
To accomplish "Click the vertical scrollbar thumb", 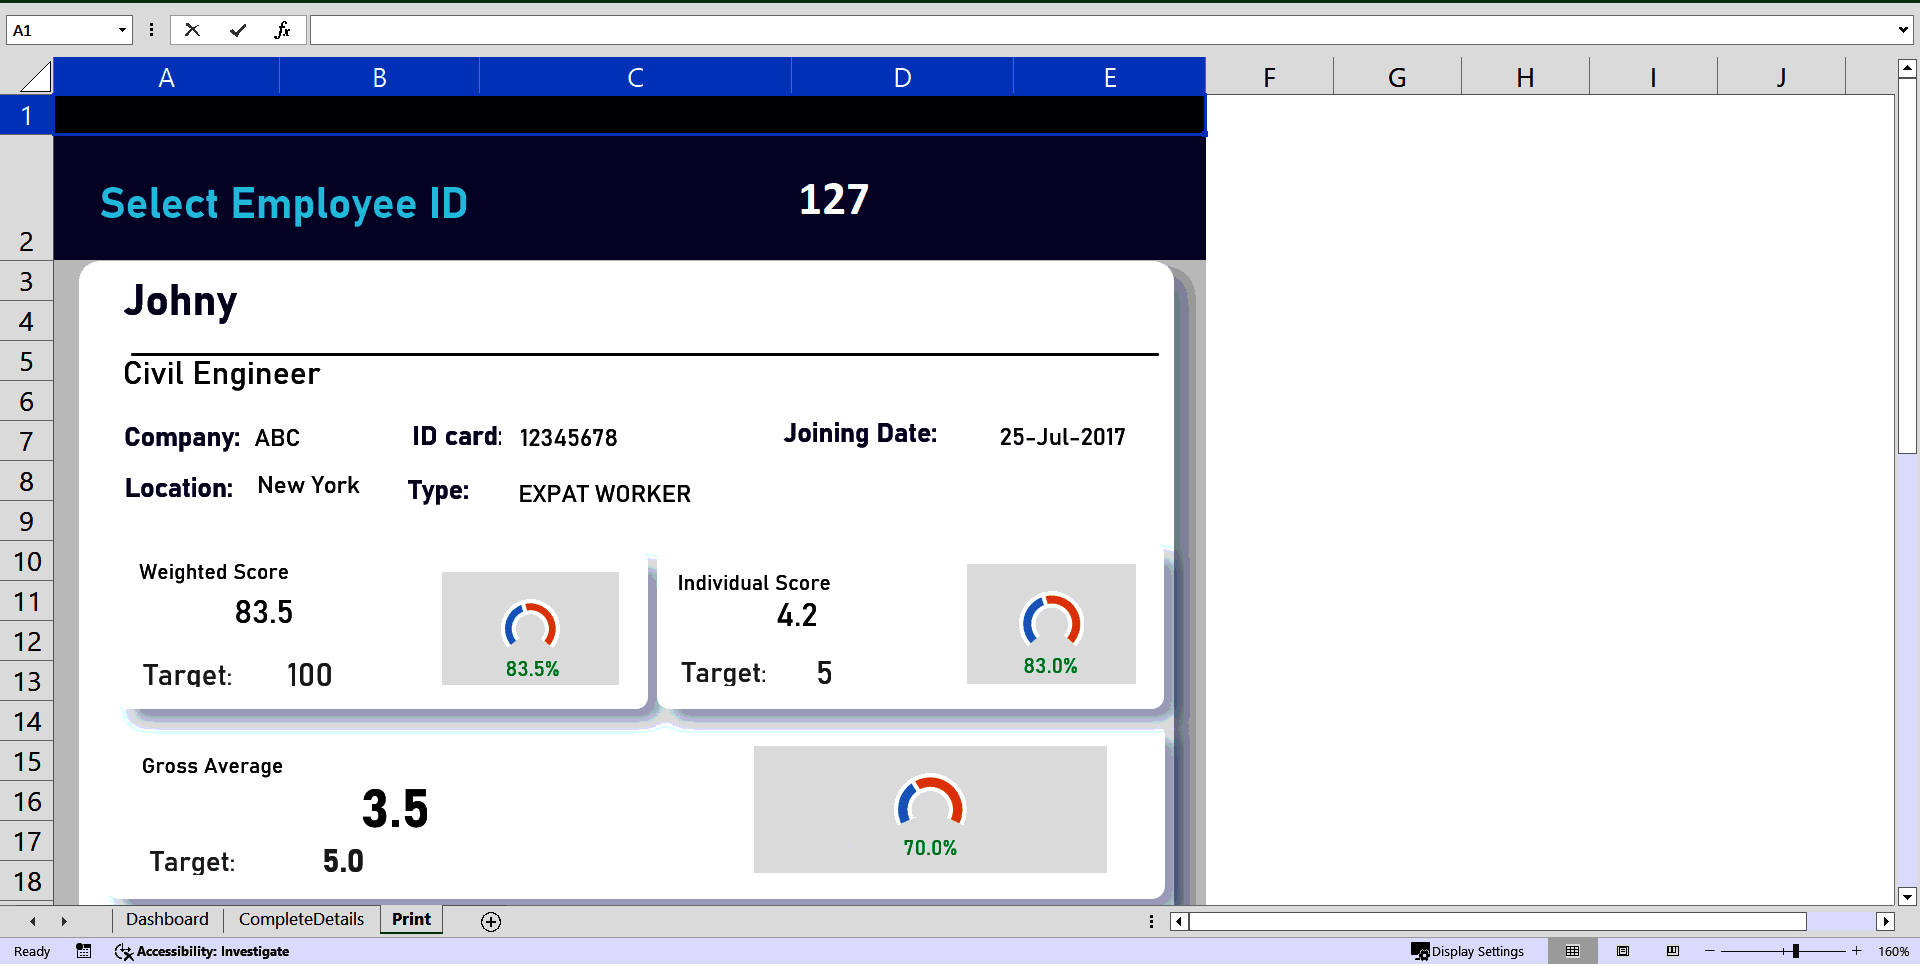I will click(x=1907, y=268).
